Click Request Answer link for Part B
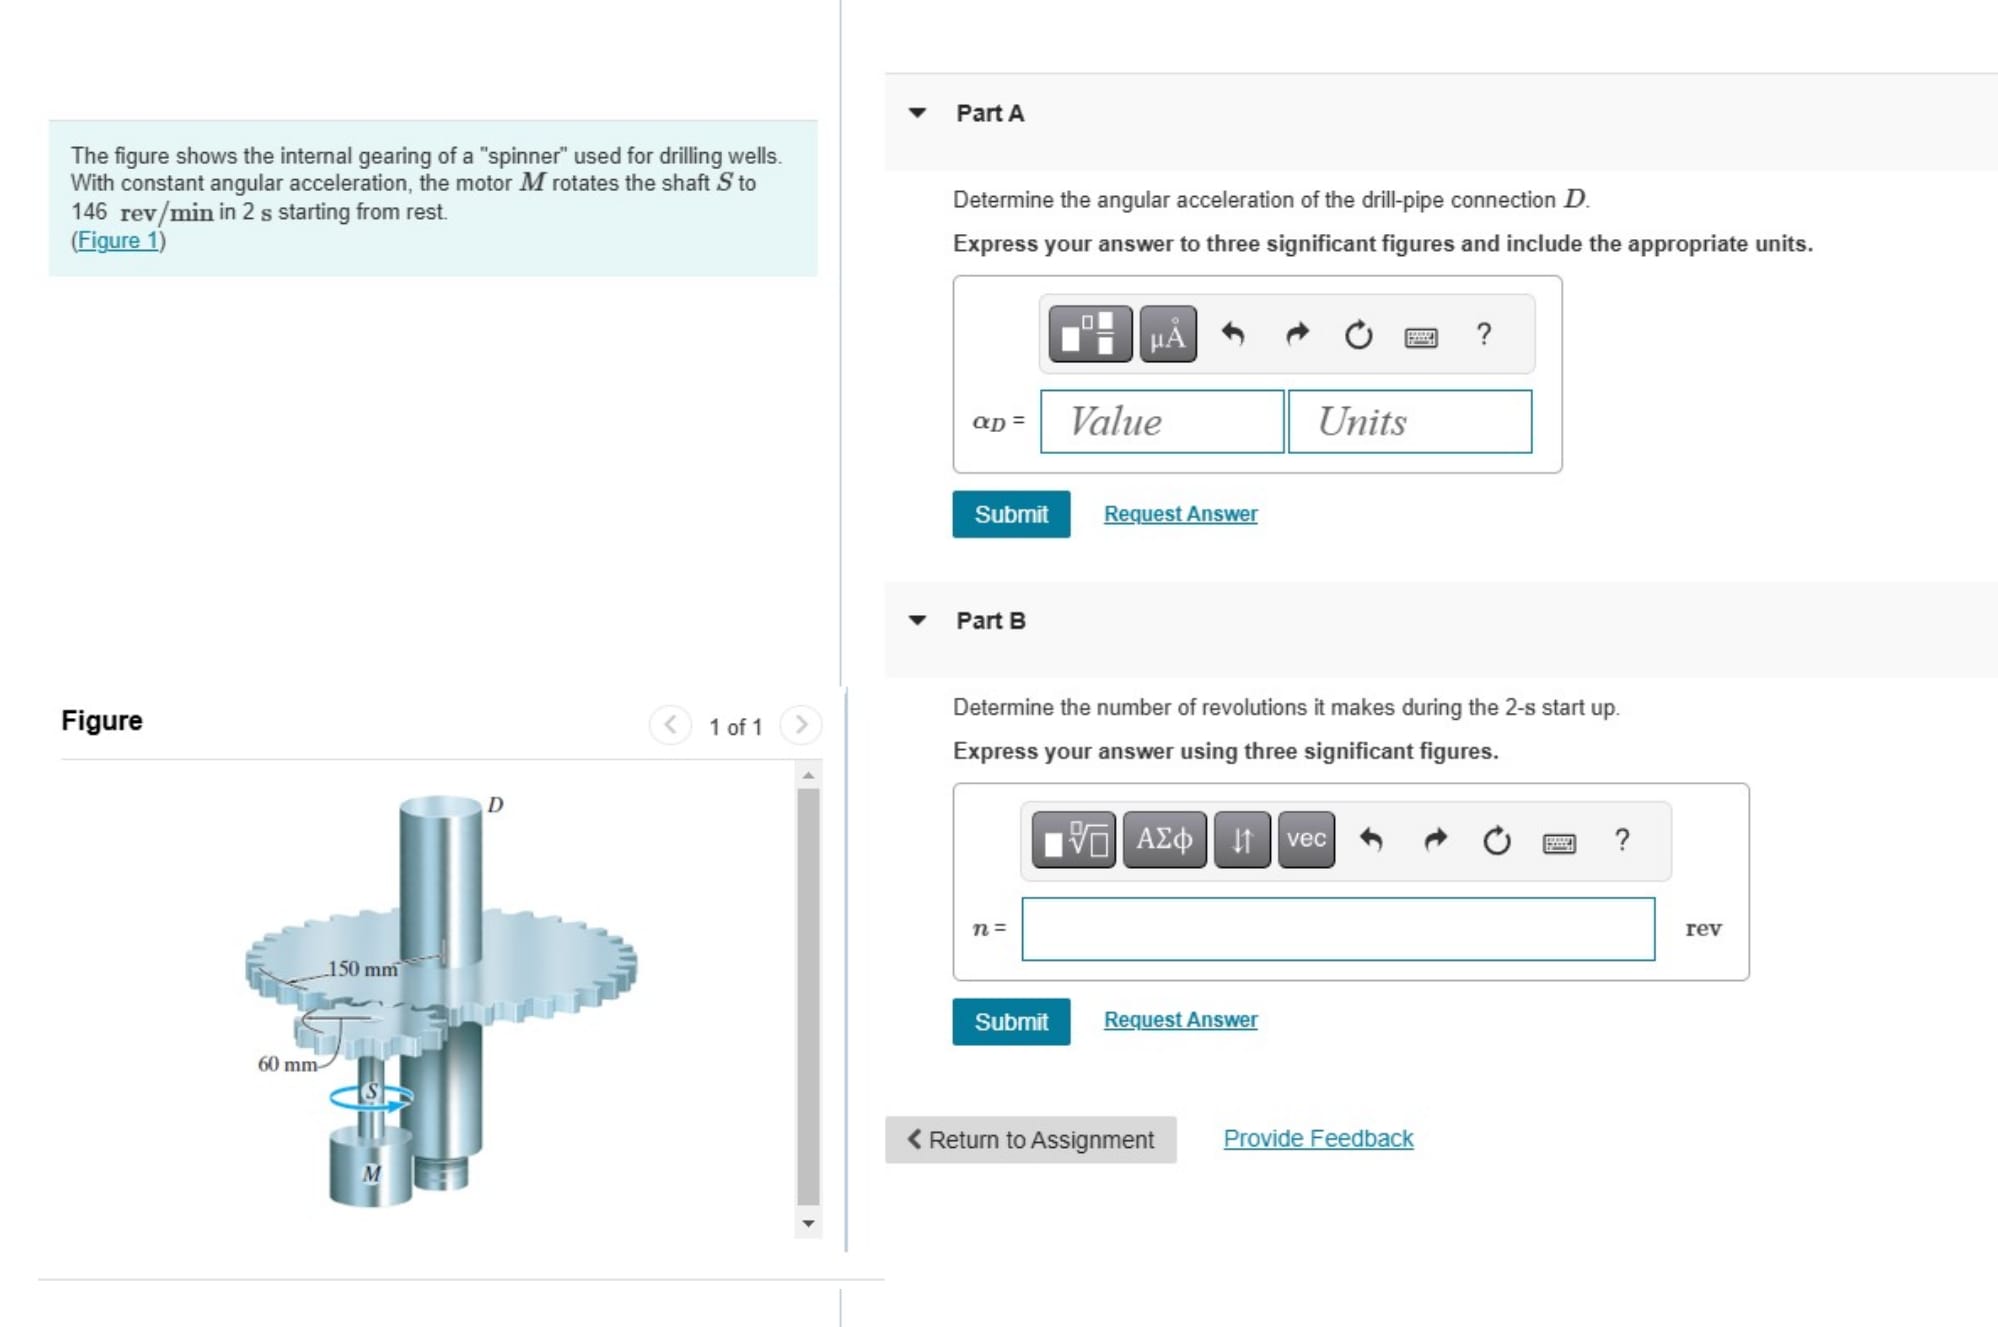Screen dimensions: 1998x1327 pyautogui.click(x=1180, y=1020)
